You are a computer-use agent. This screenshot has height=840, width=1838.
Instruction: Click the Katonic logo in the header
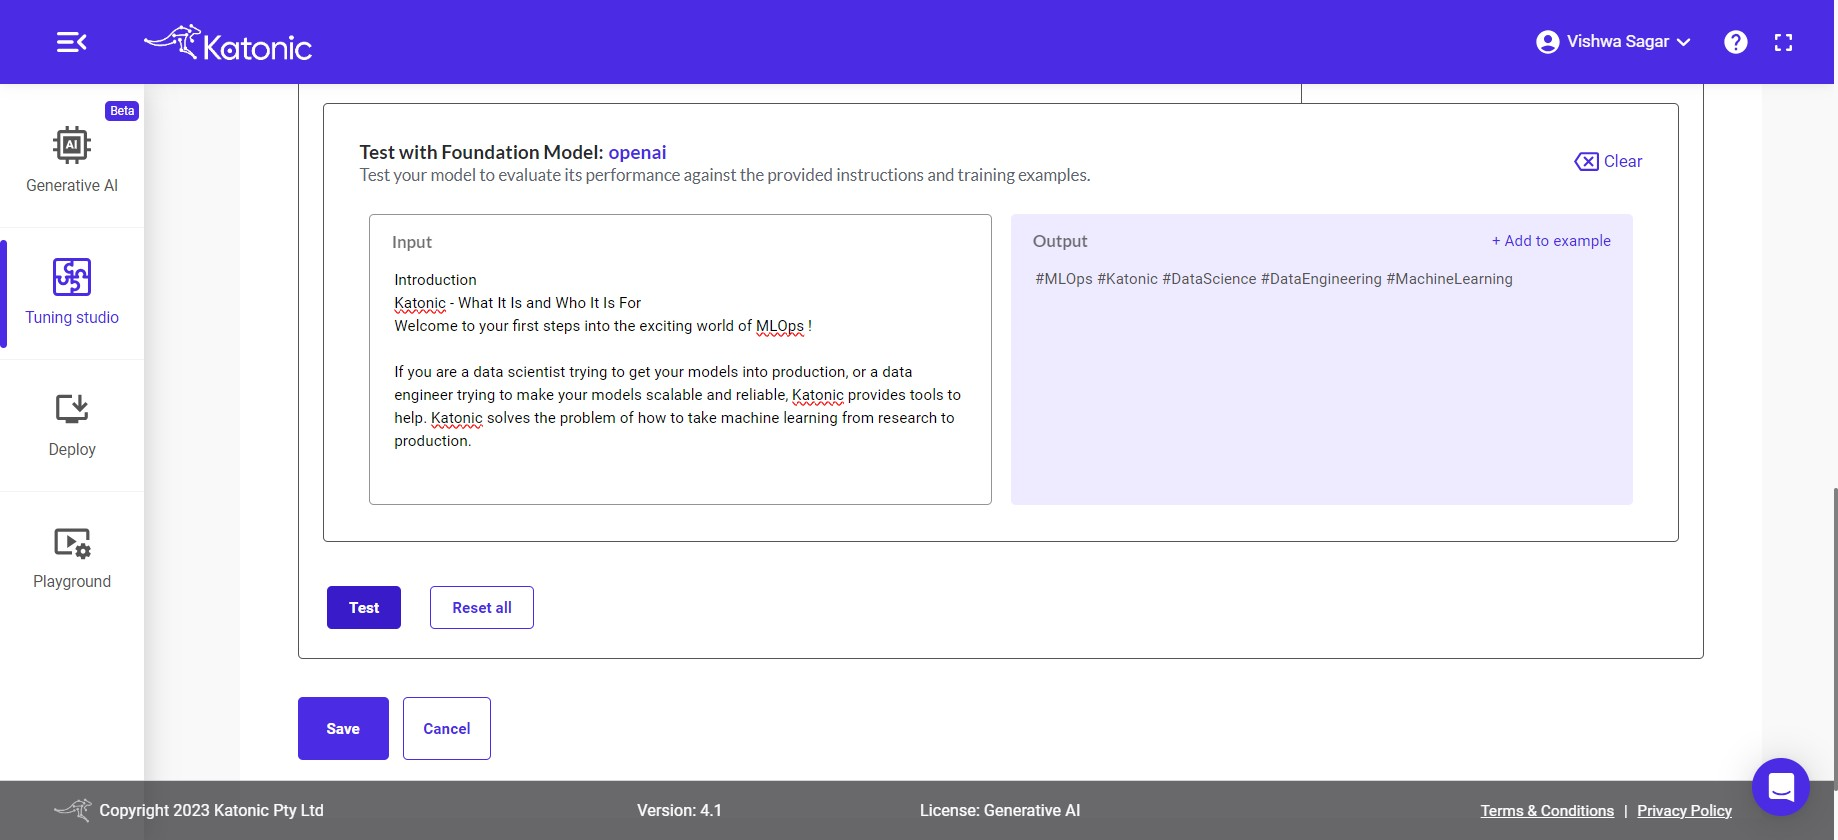(228, 44)
